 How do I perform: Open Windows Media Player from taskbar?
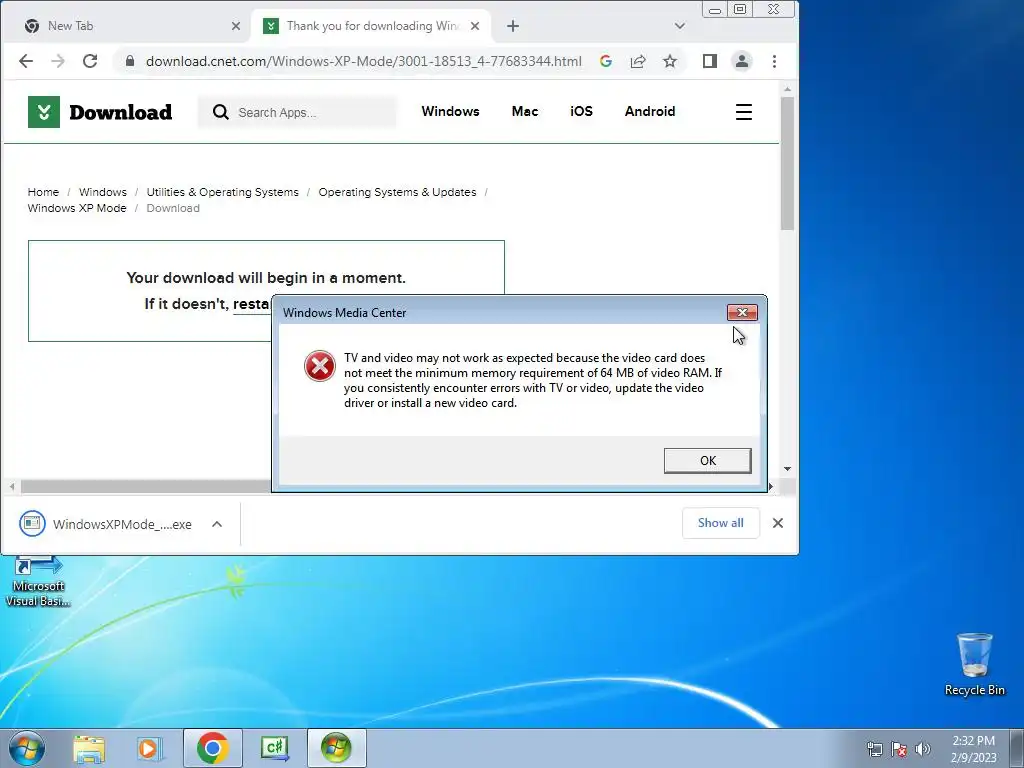150,748
